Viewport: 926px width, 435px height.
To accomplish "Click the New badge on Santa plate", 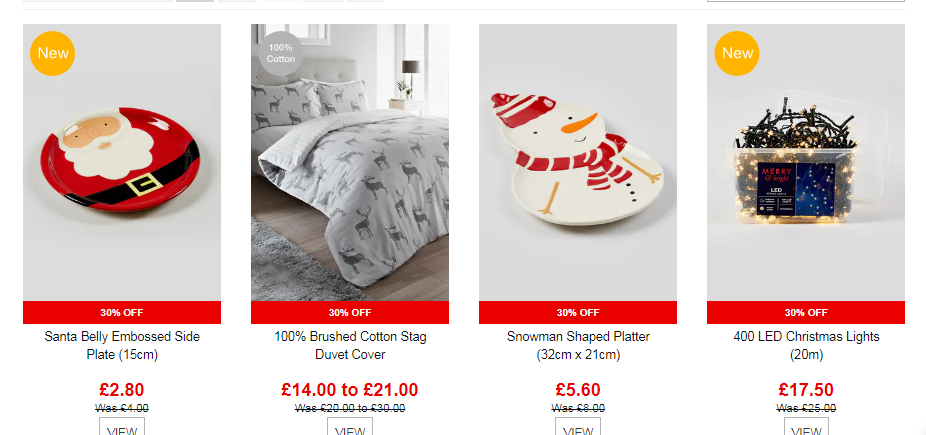I will [53, 53].
